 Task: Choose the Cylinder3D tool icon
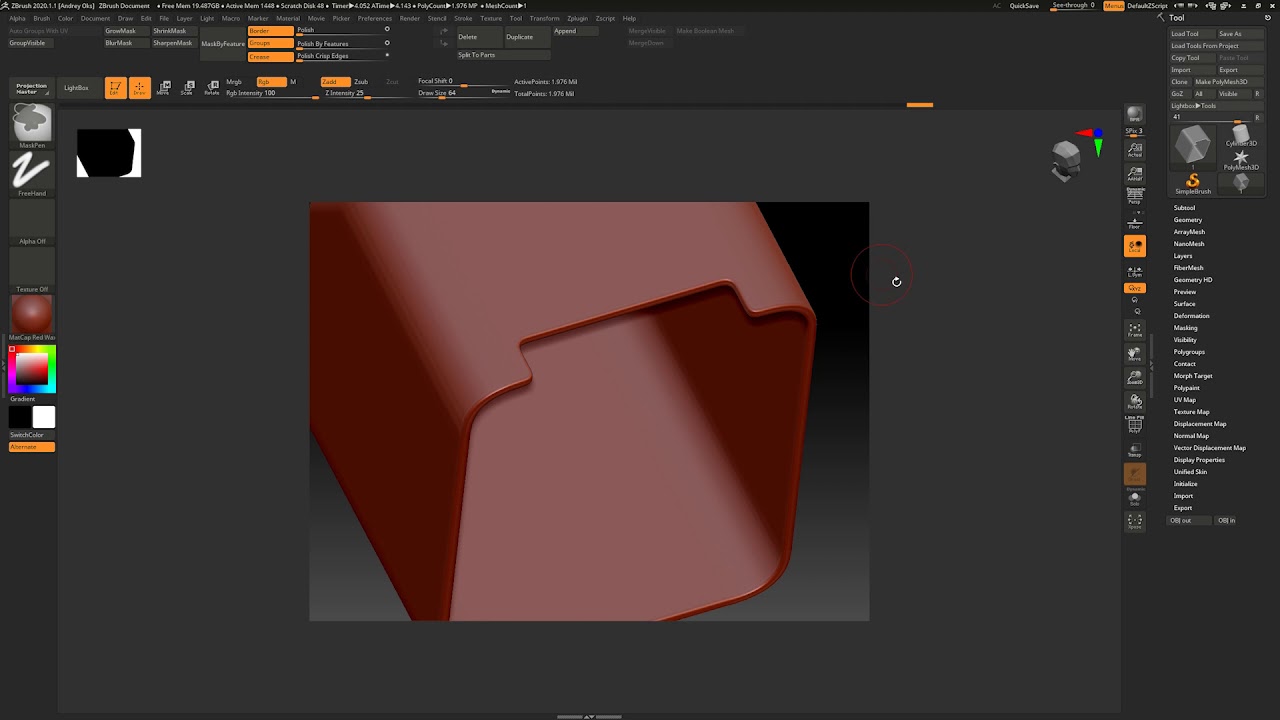[1241, 136]
